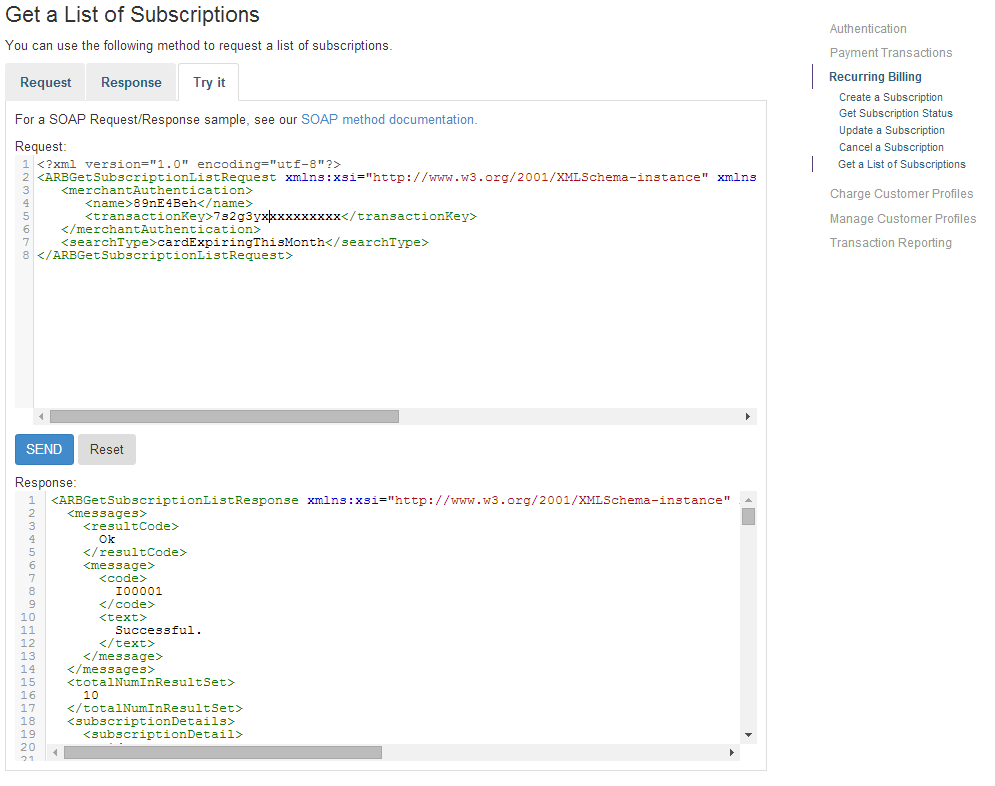Click the response pane's scroll down arrow
This screenshot has height=786, width=995.
pos(748,735)
